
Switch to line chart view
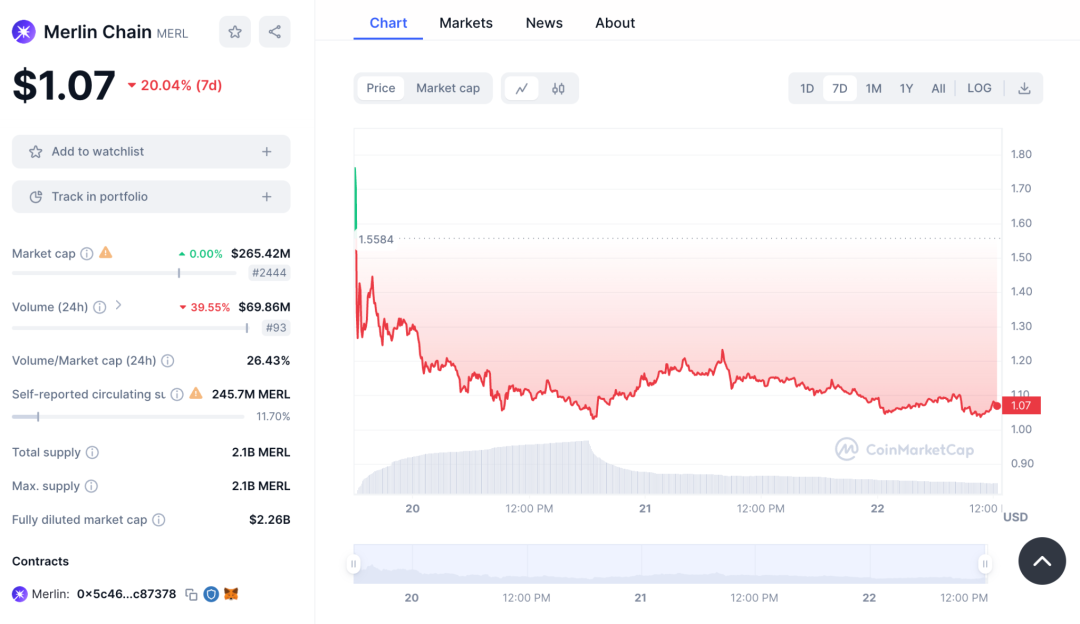pyautogui.click(x=522, y=88)
